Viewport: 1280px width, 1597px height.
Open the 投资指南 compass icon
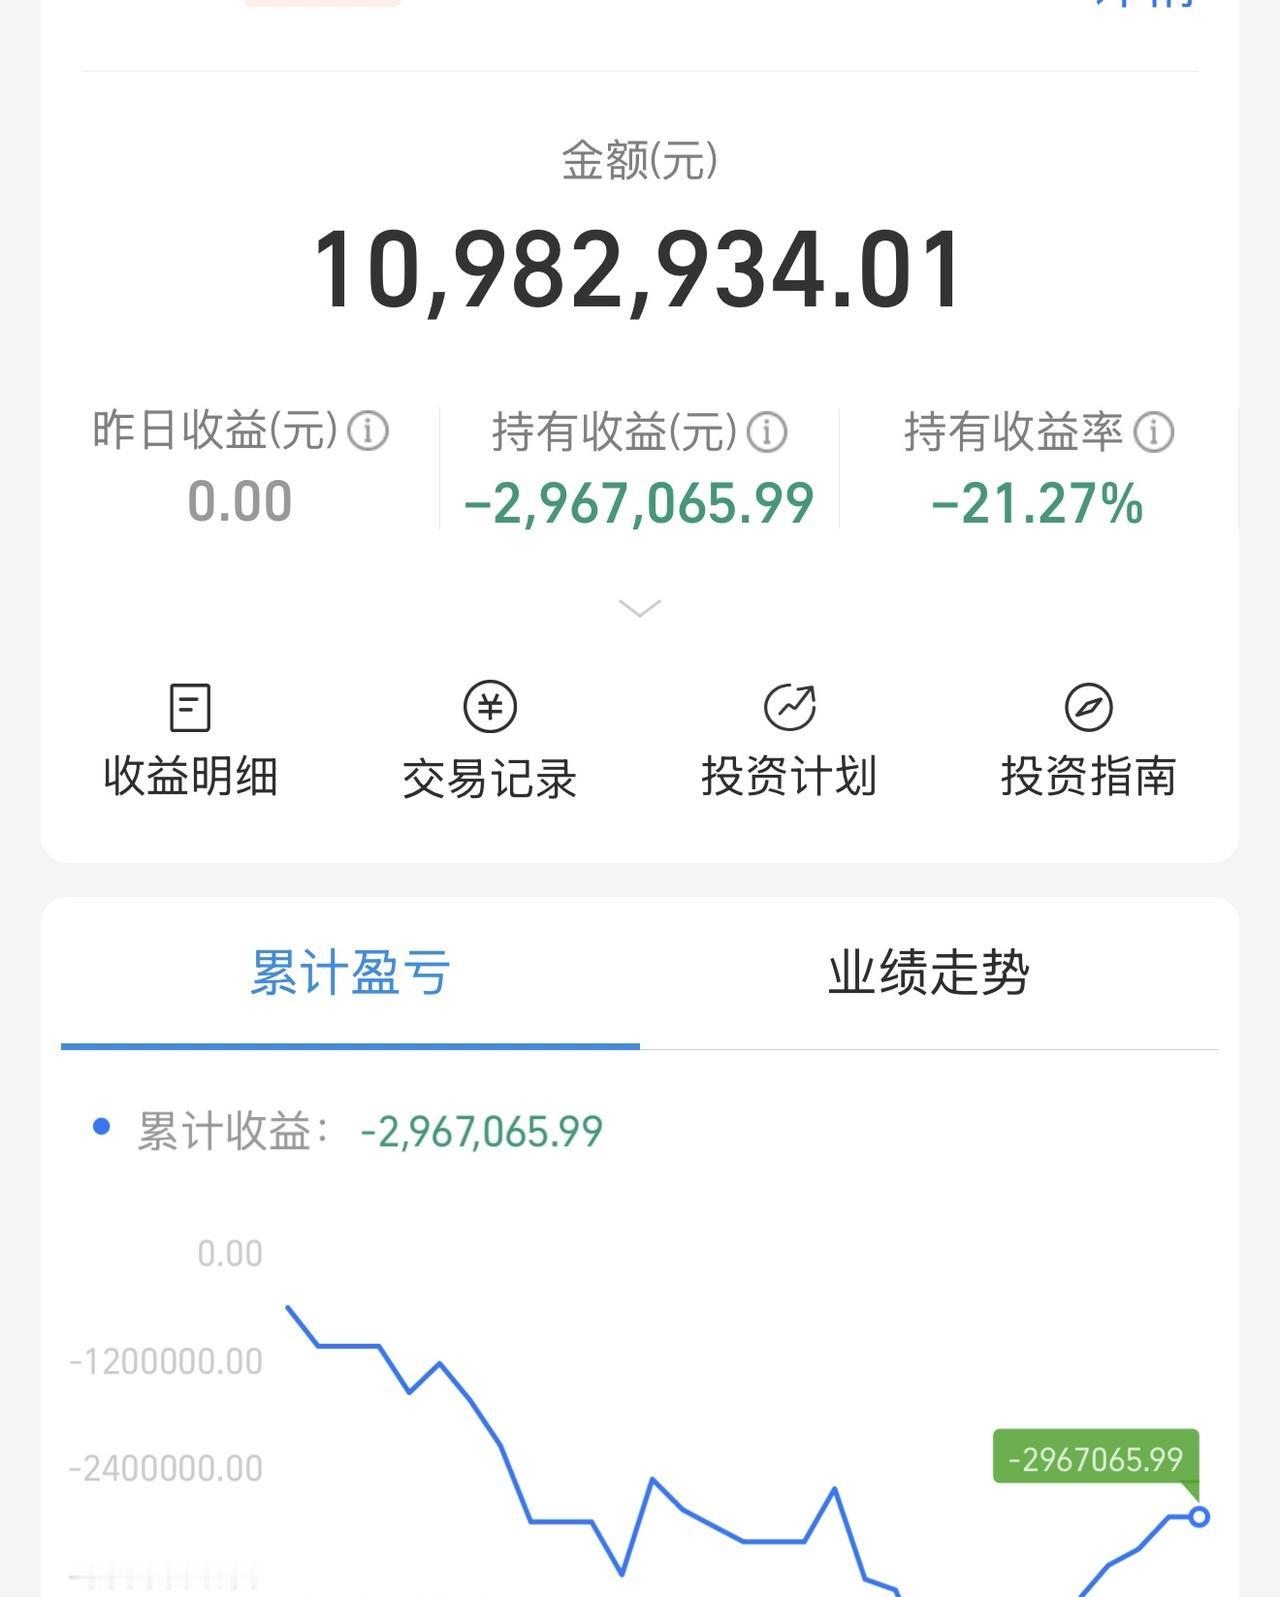pyautogui.click(x=1089, y=707)
